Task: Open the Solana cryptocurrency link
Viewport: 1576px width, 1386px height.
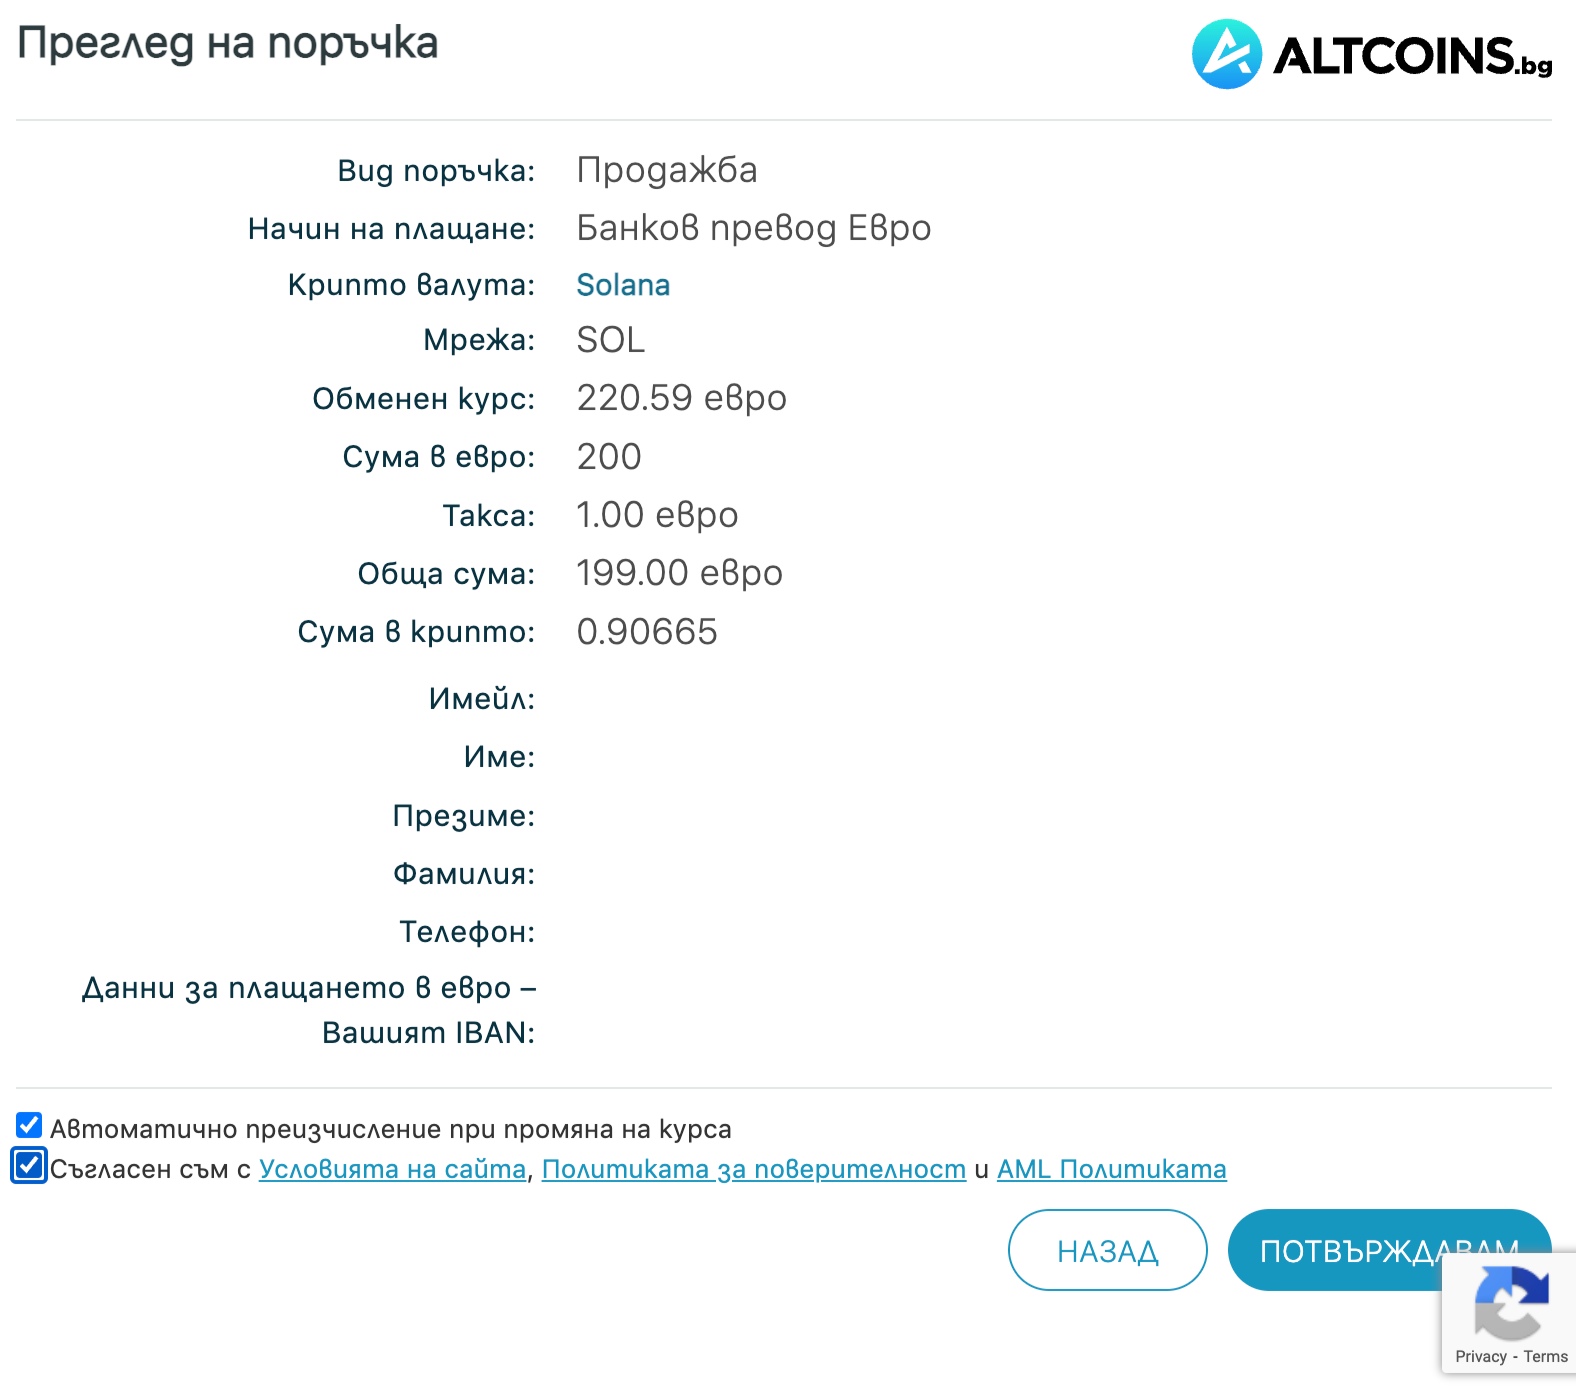Action: pos(623,285)
